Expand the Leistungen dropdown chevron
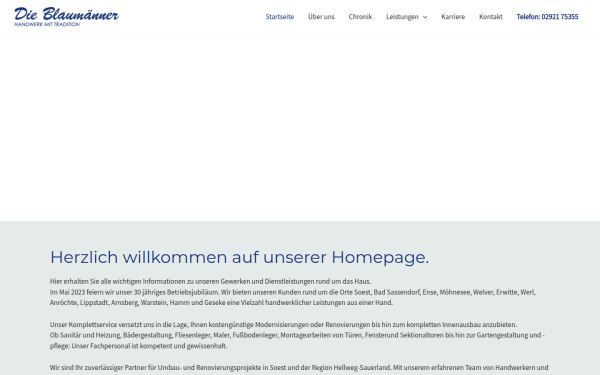 [x=425, y=17]
